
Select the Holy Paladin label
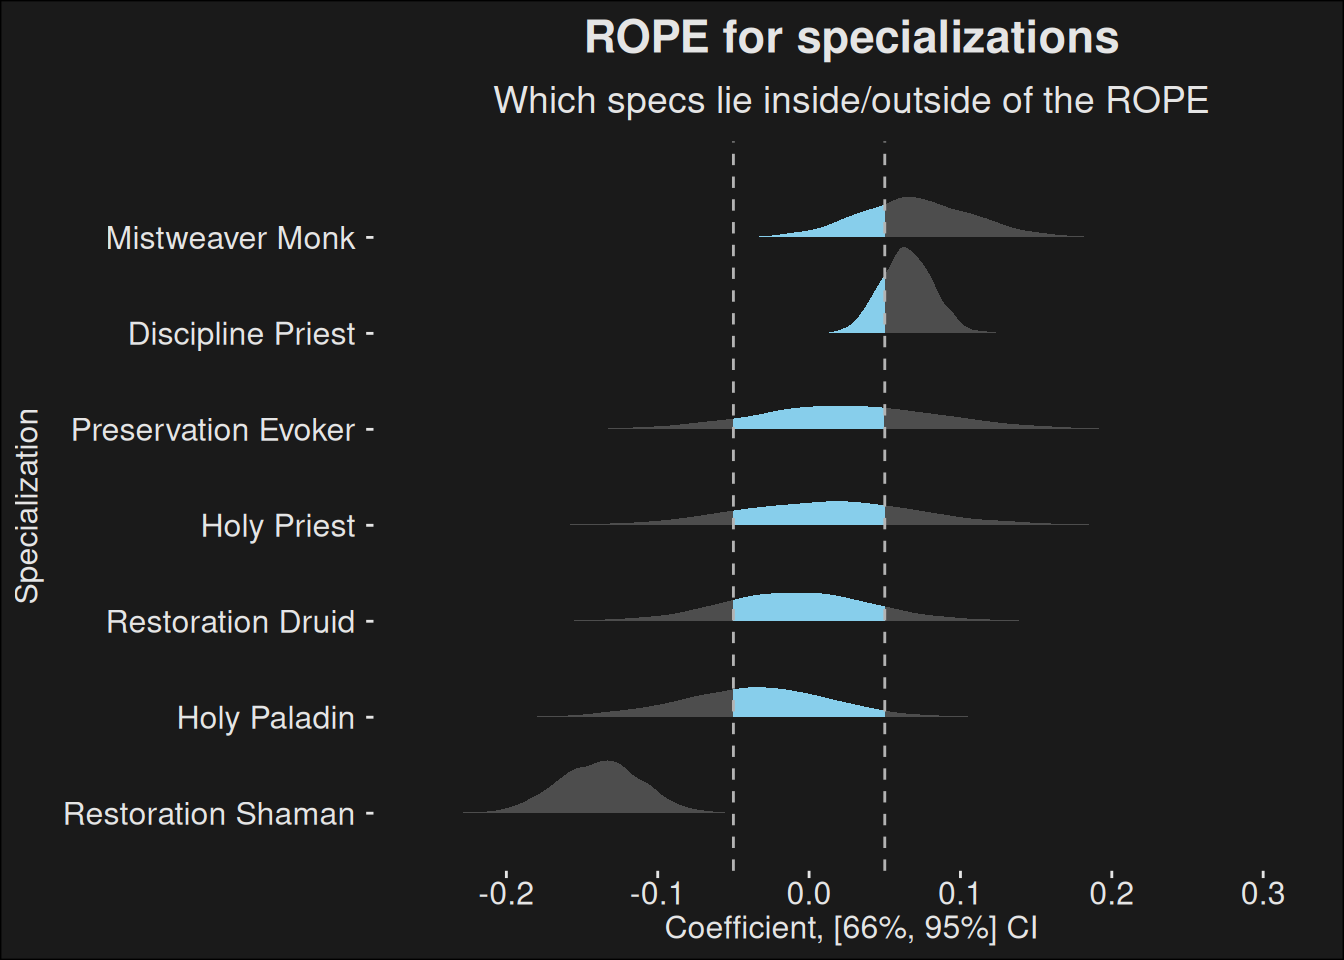[x=266, y=718]
